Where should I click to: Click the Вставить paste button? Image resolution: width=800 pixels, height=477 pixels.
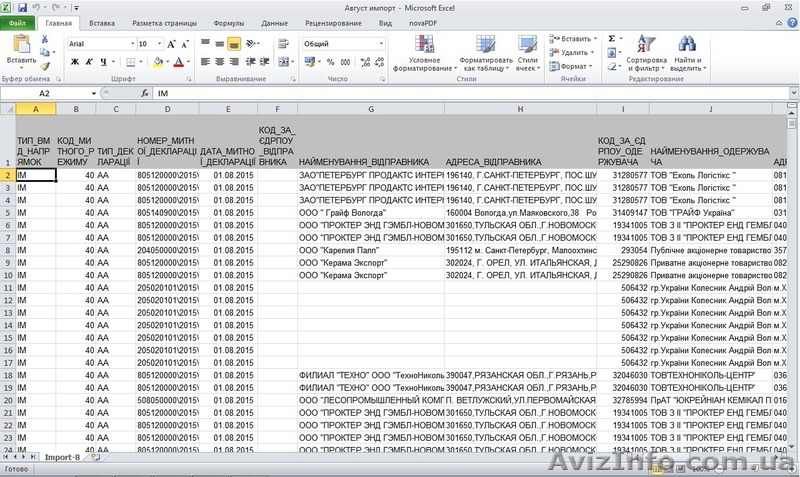click(20, 50)
